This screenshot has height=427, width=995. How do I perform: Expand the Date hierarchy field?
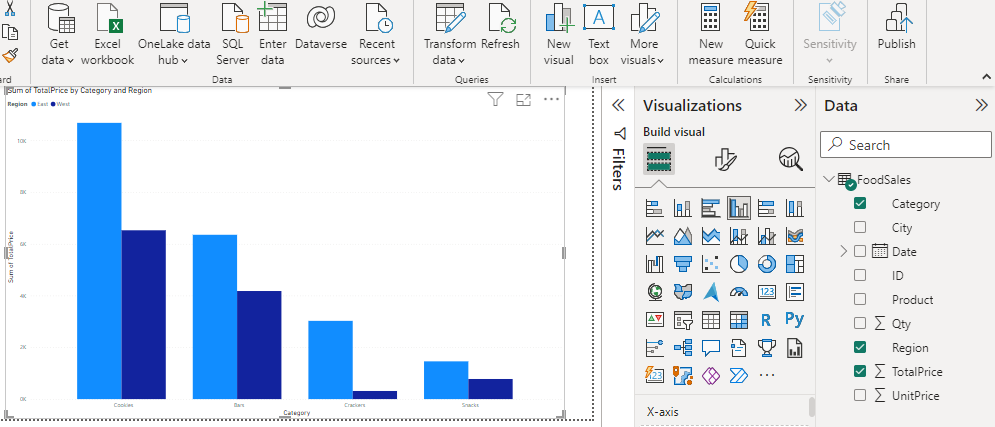pyautogui.click(x=843, y=251)
